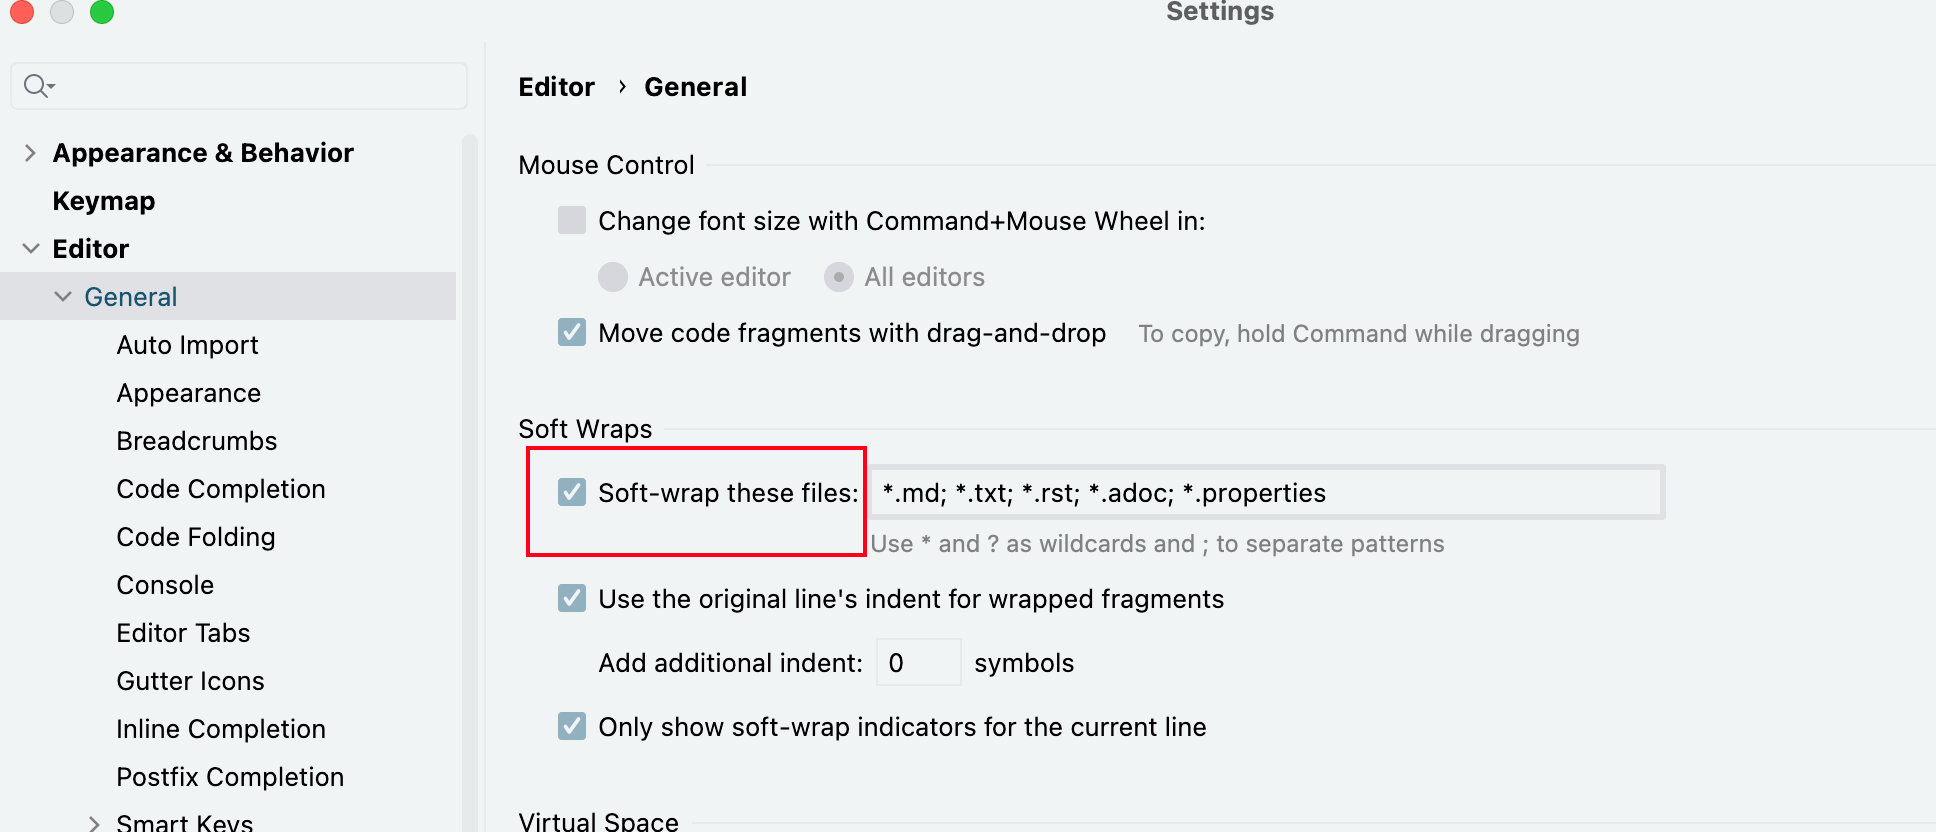Click the search magnifier icon in settings
The height and width of the screenshot is (832, 1936).
tap(37, 86)
